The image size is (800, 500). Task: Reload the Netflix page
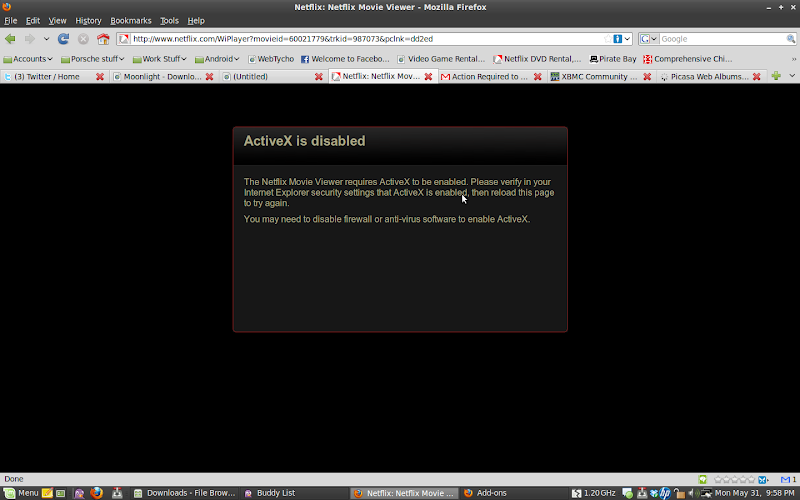point(63,39)
